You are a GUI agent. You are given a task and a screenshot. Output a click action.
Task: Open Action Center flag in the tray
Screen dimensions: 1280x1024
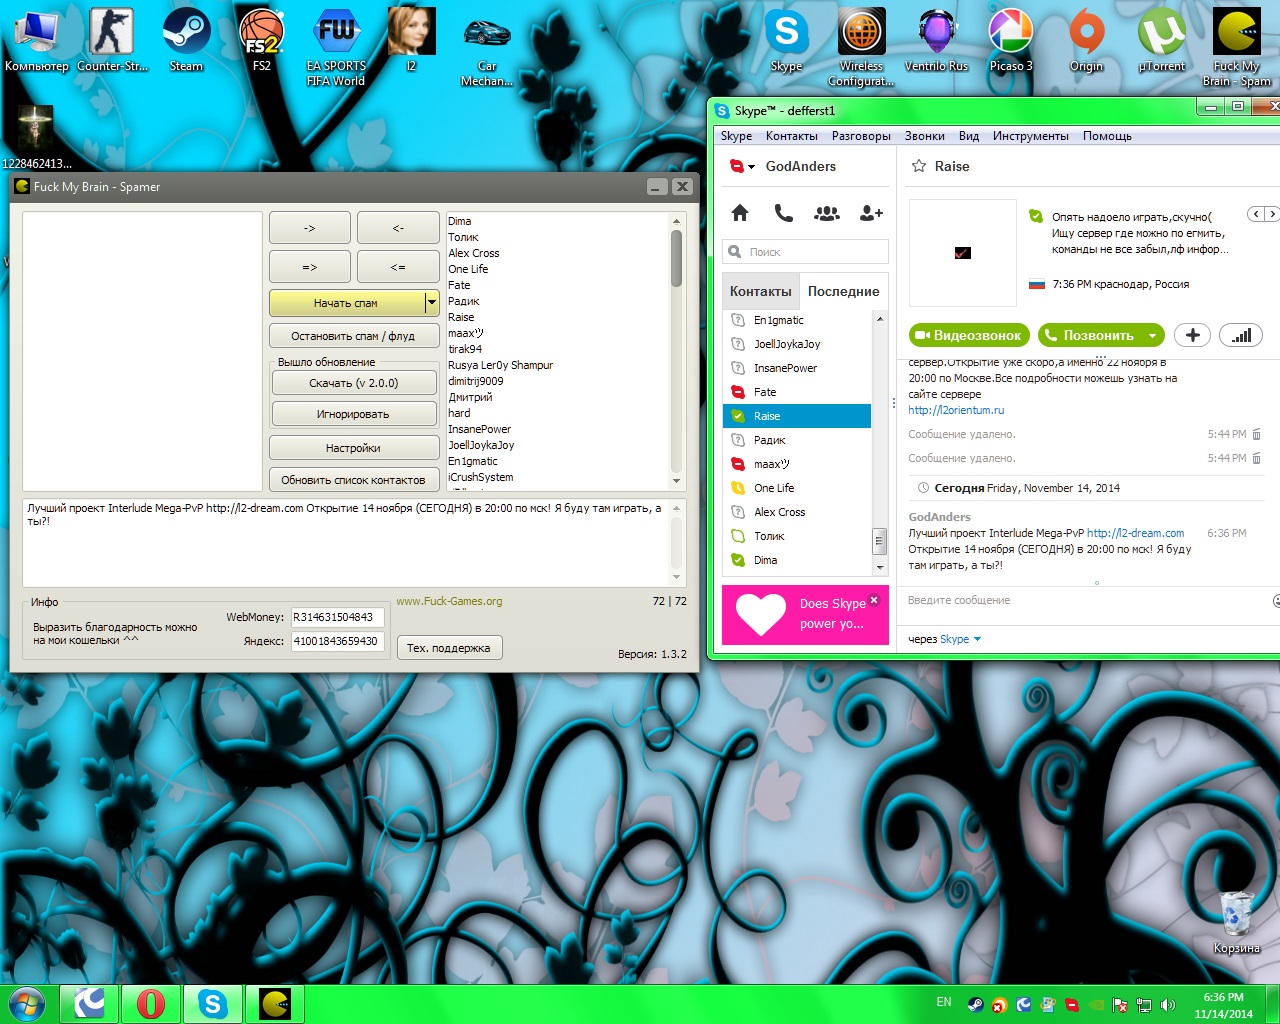1120,1005
